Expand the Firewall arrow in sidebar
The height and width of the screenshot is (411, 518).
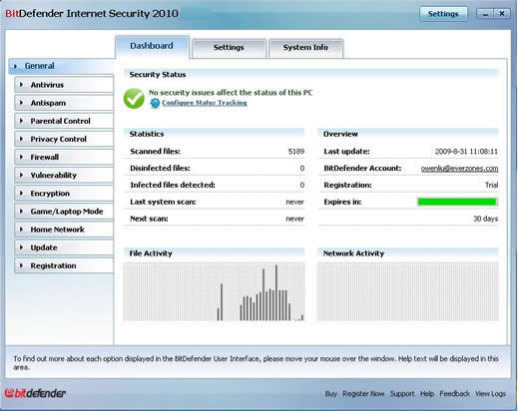point(21,157)
